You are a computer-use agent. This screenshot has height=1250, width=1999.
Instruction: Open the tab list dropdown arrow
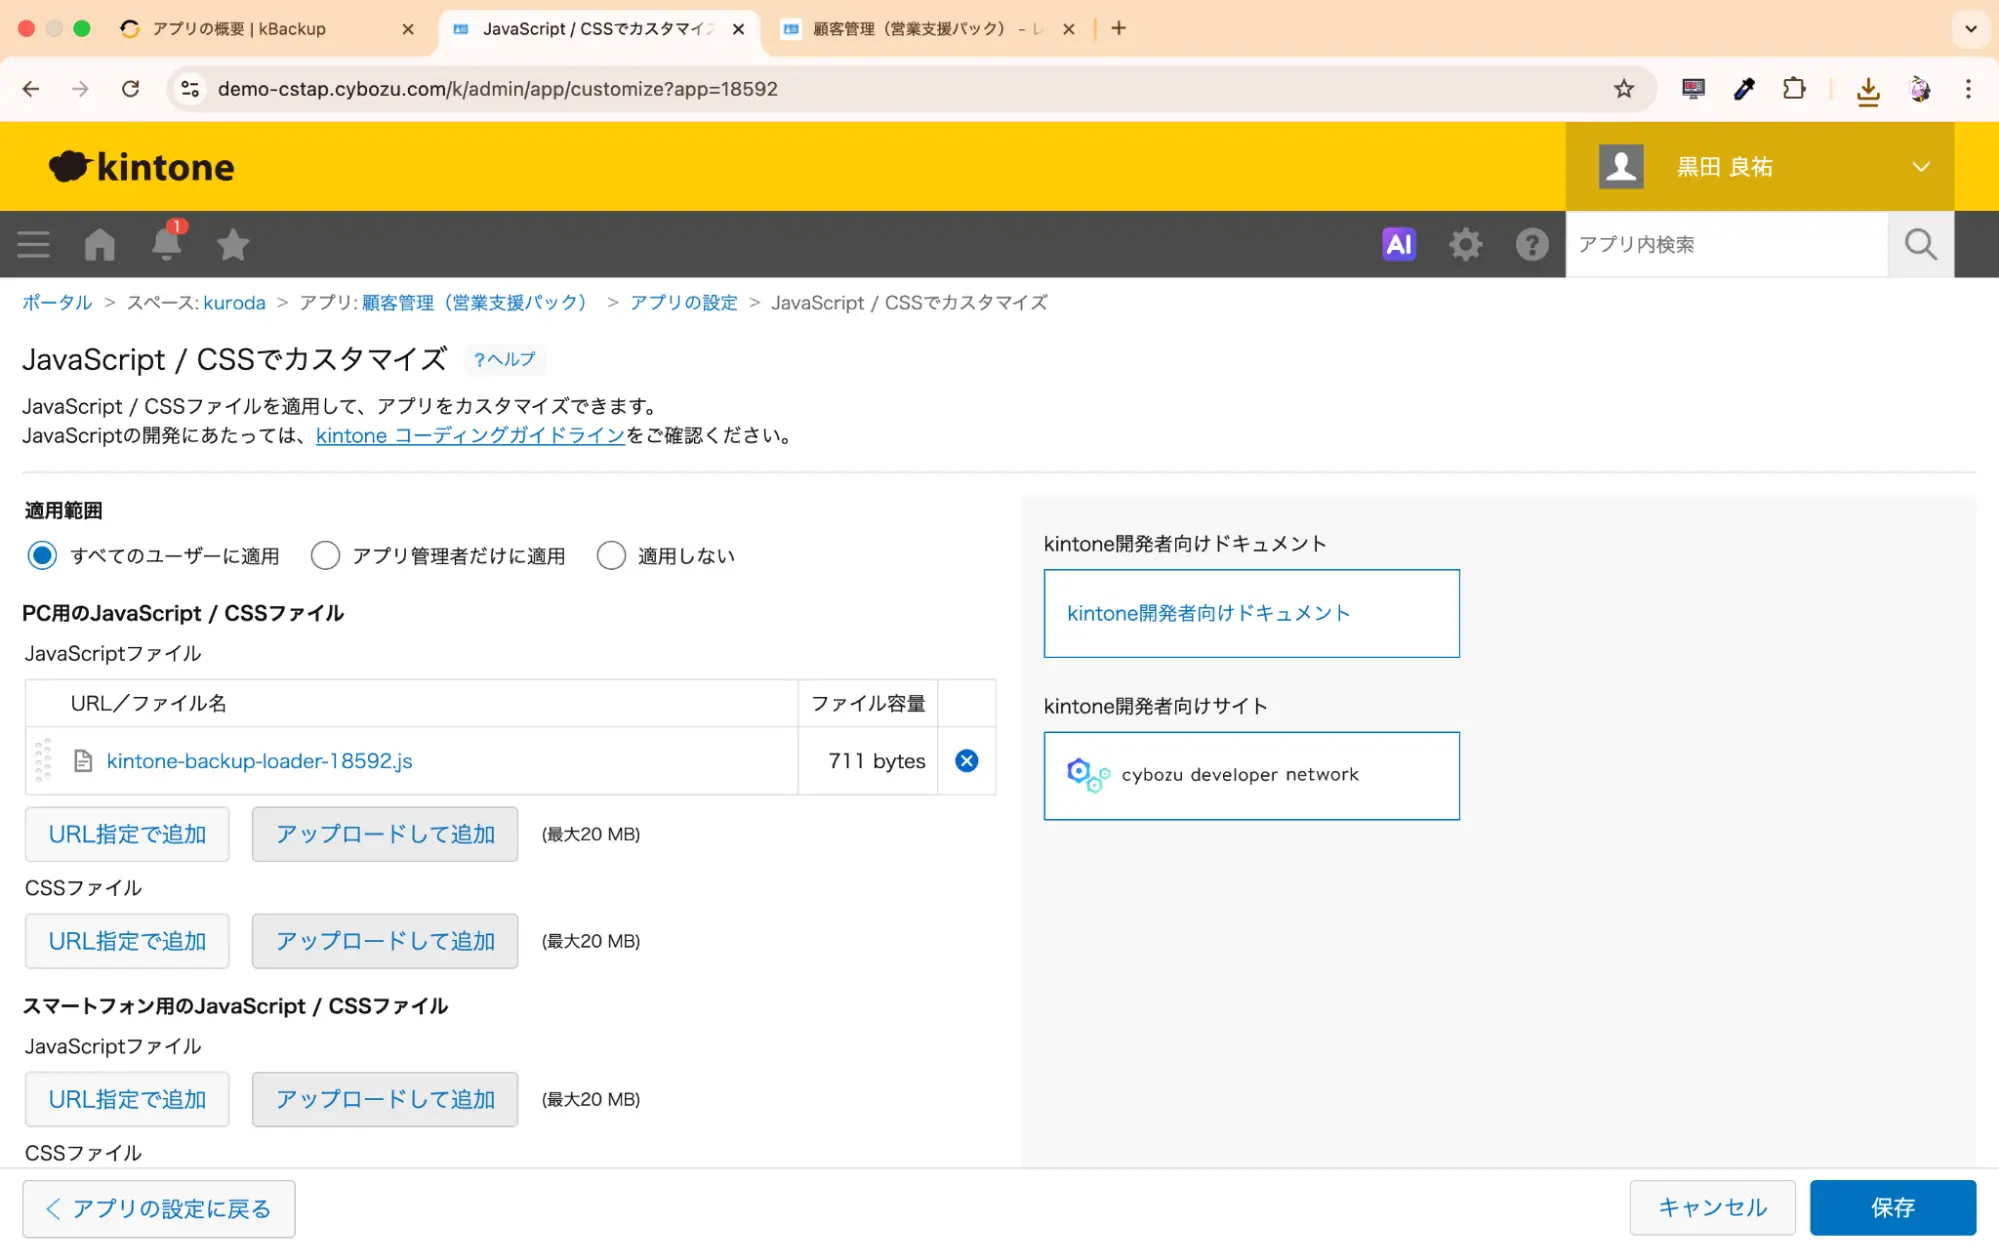click(x=1970, y=28)
